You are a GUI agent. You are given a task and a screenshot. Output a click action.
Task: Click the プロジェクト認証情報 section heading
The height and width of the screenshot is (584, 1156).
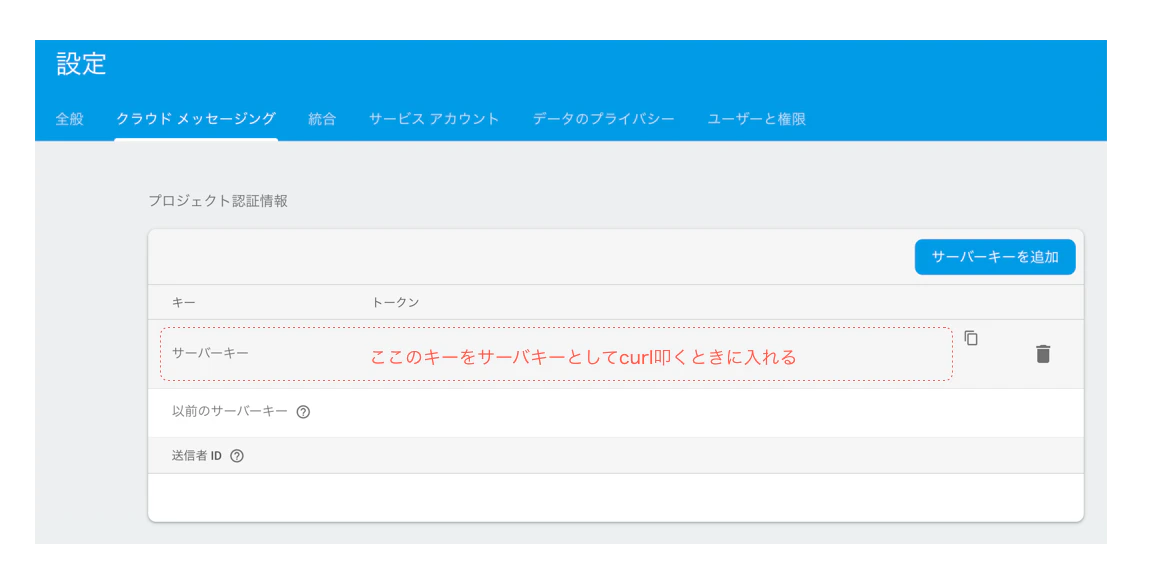[x=218, y=201]
